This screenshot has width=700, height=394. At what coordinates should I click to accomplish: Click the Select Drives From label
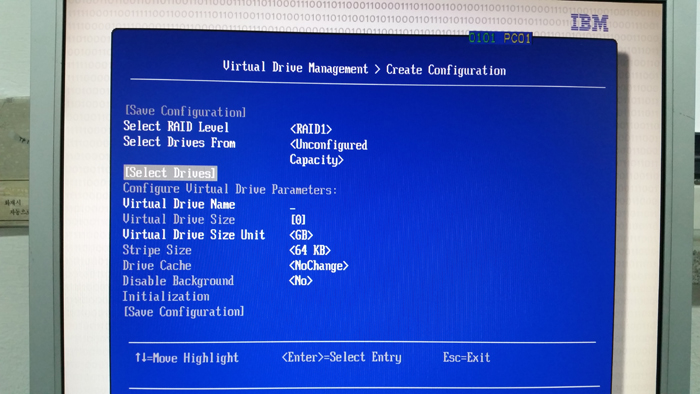[x=179, y=142]
